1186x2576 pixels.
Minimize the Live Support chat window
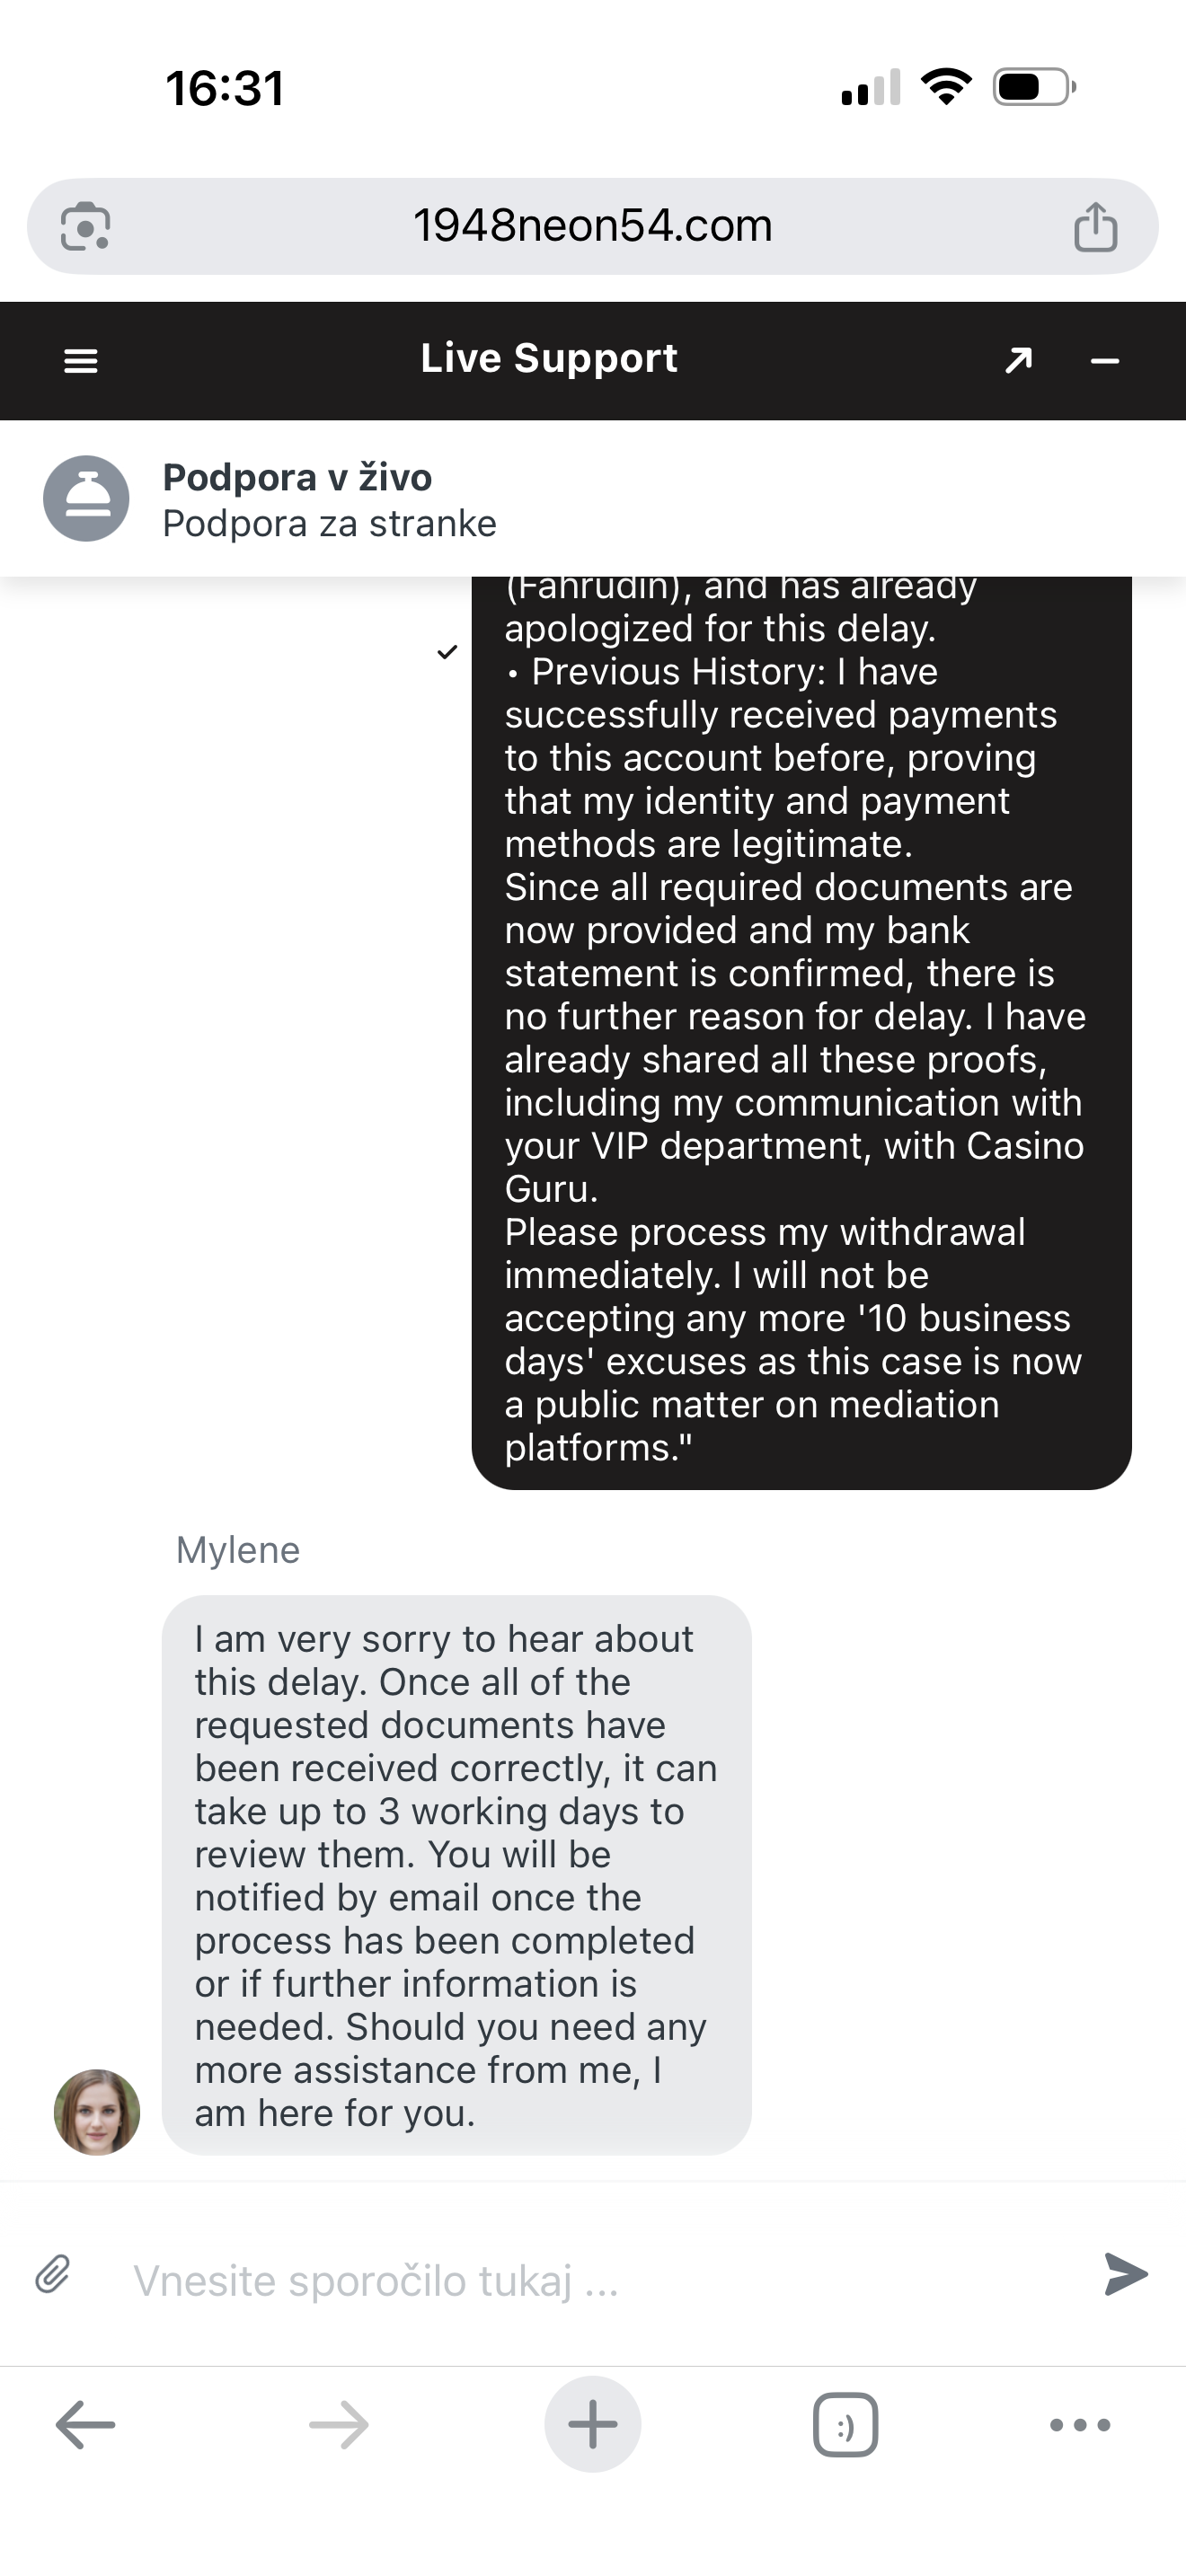pos(1105,361)
